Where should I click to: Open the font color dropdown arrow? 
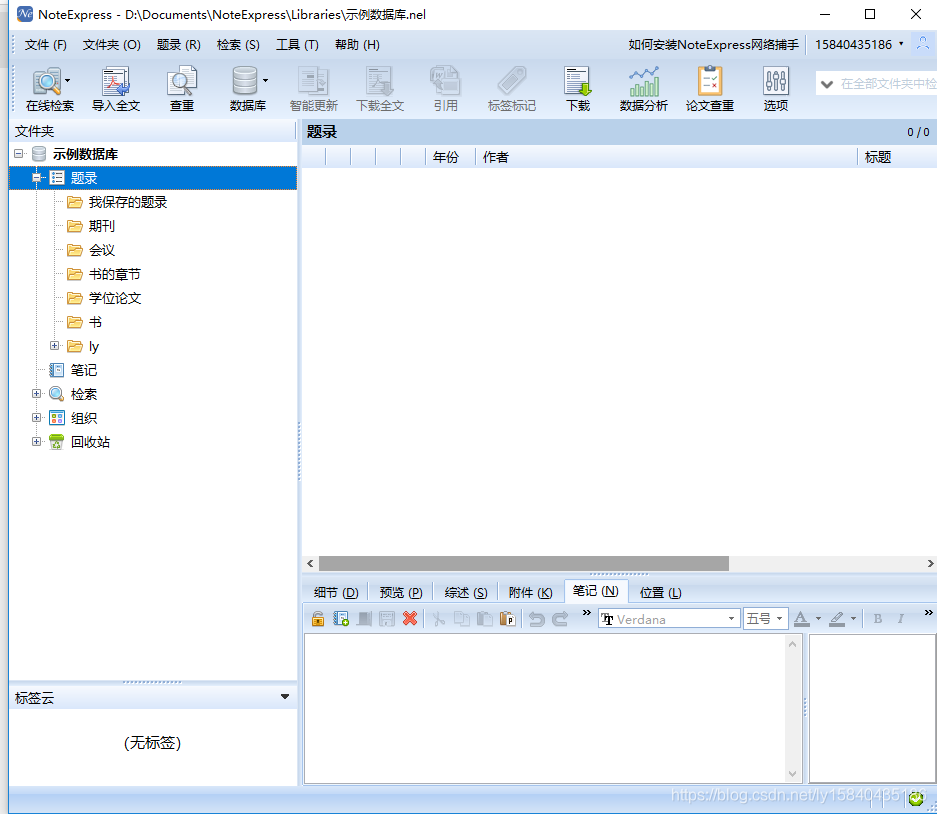click(818, 619)
